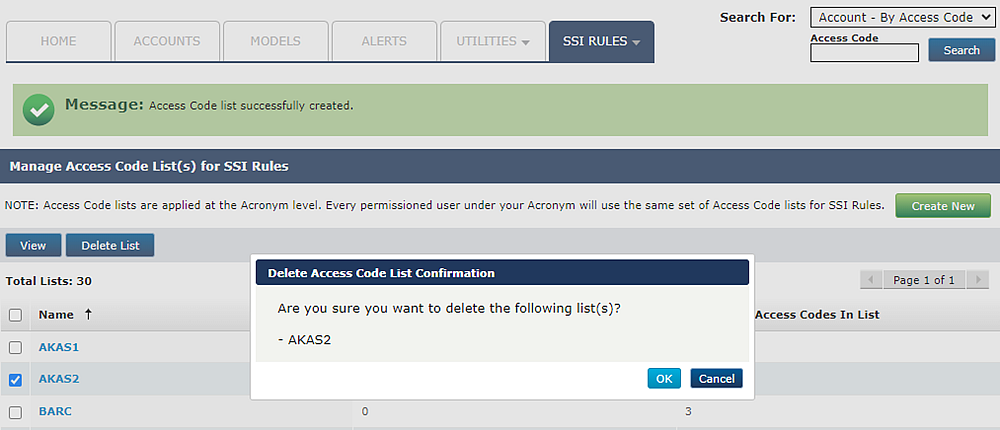This screenshot has height=430, width=1000.
Task: Expand the Utilities menu
Action: point(493,42)
